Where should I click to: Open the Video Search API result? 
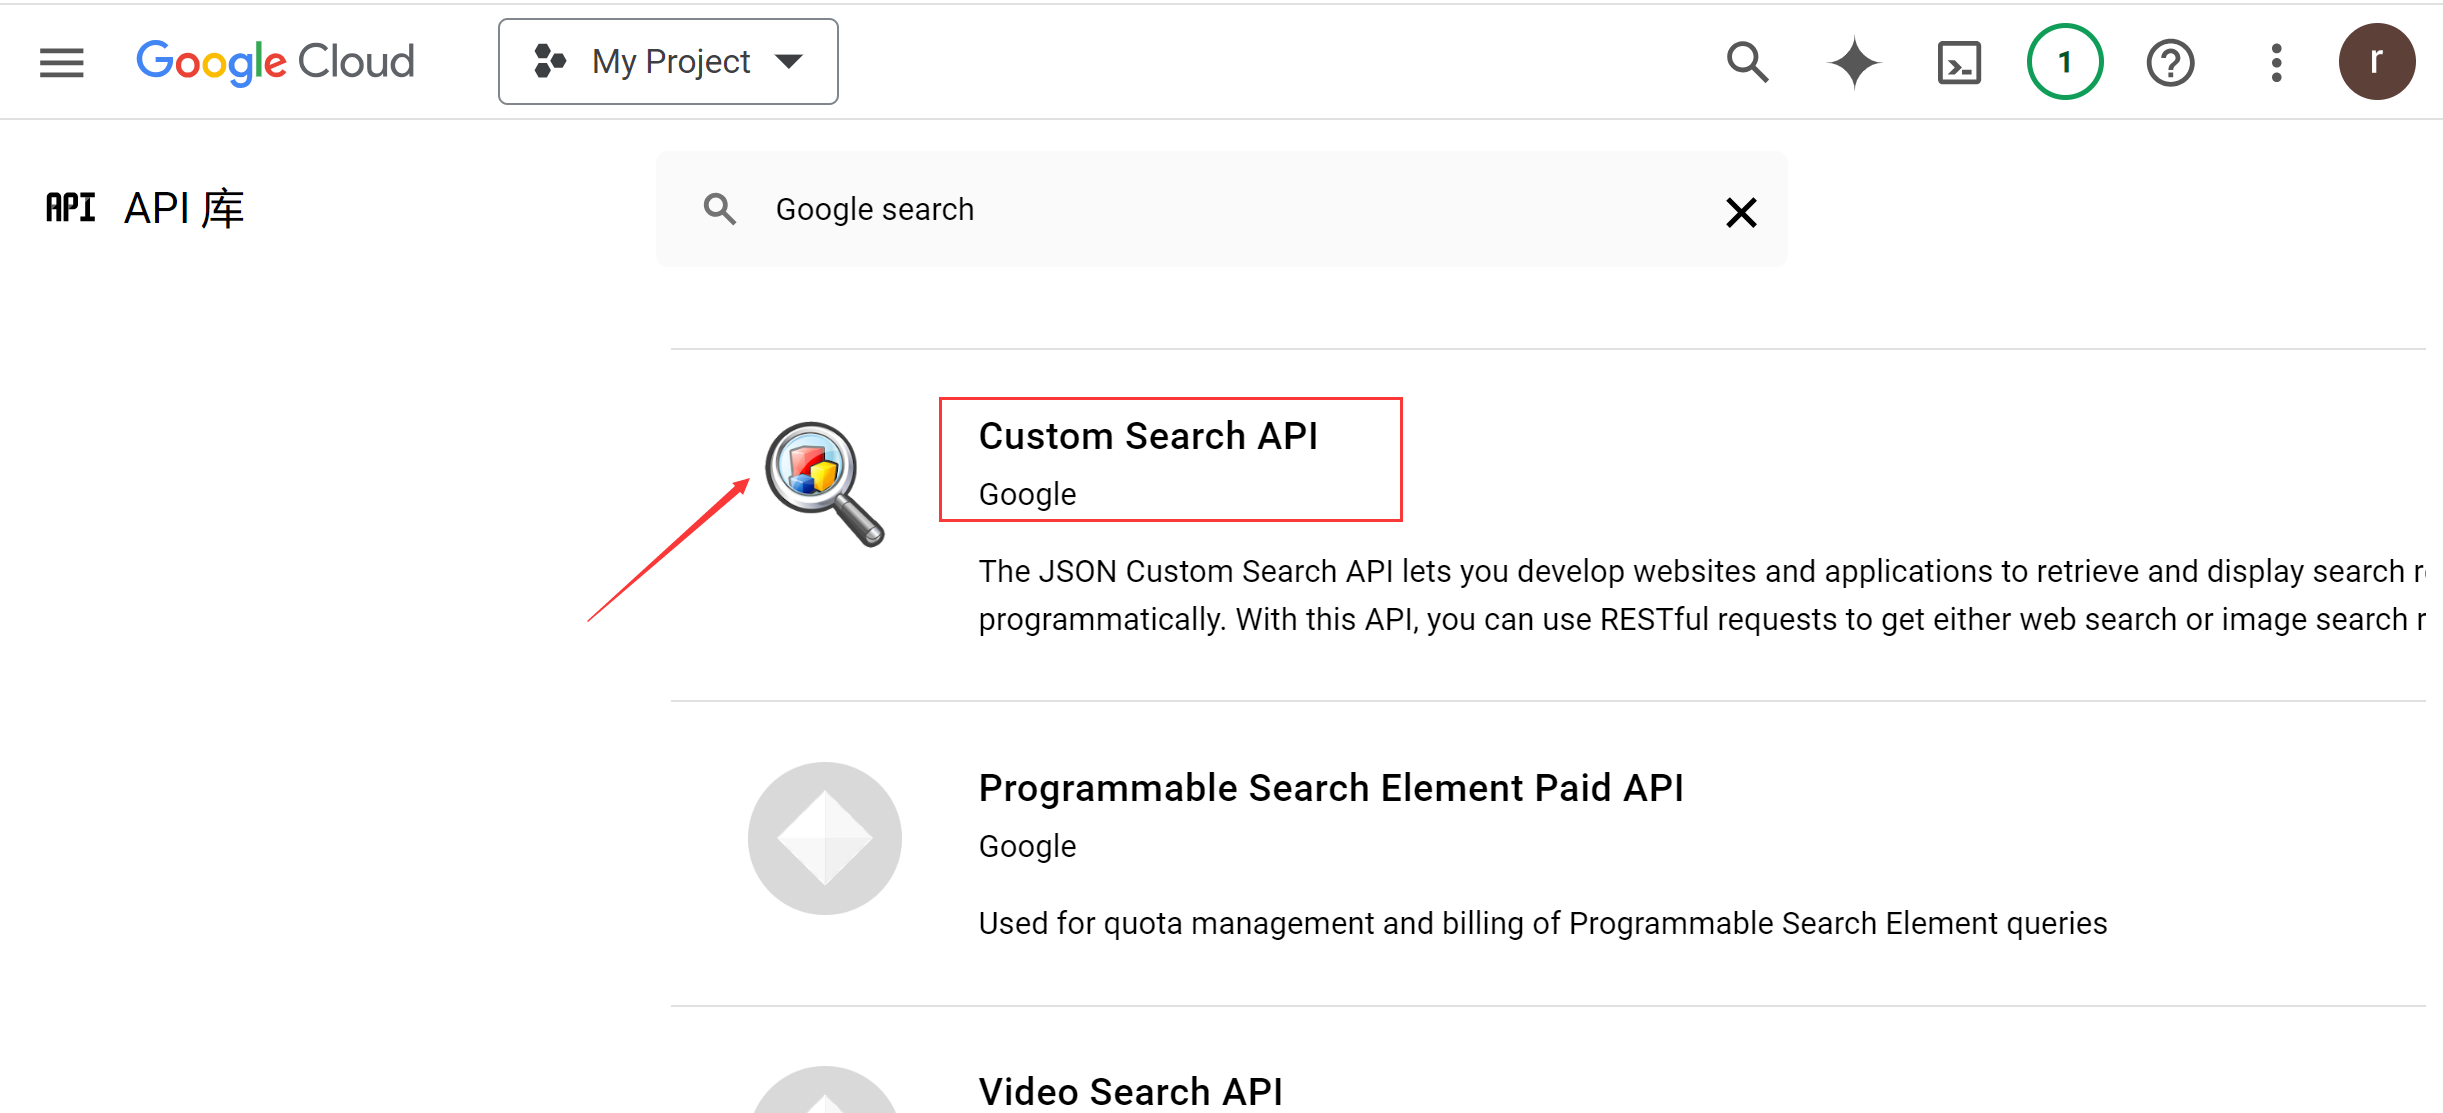(1130, 1091)
